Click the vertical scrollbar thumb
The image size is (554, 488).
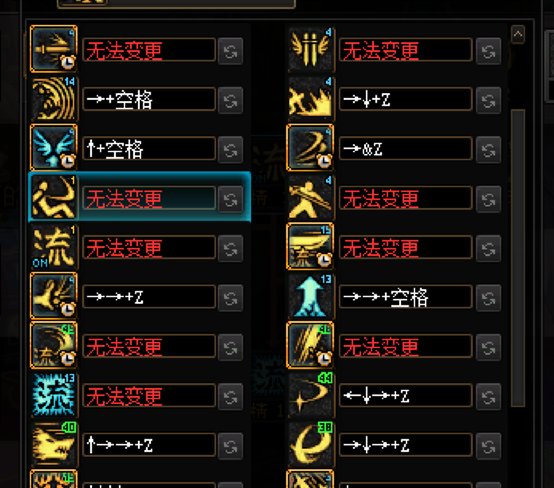(518, 258)
